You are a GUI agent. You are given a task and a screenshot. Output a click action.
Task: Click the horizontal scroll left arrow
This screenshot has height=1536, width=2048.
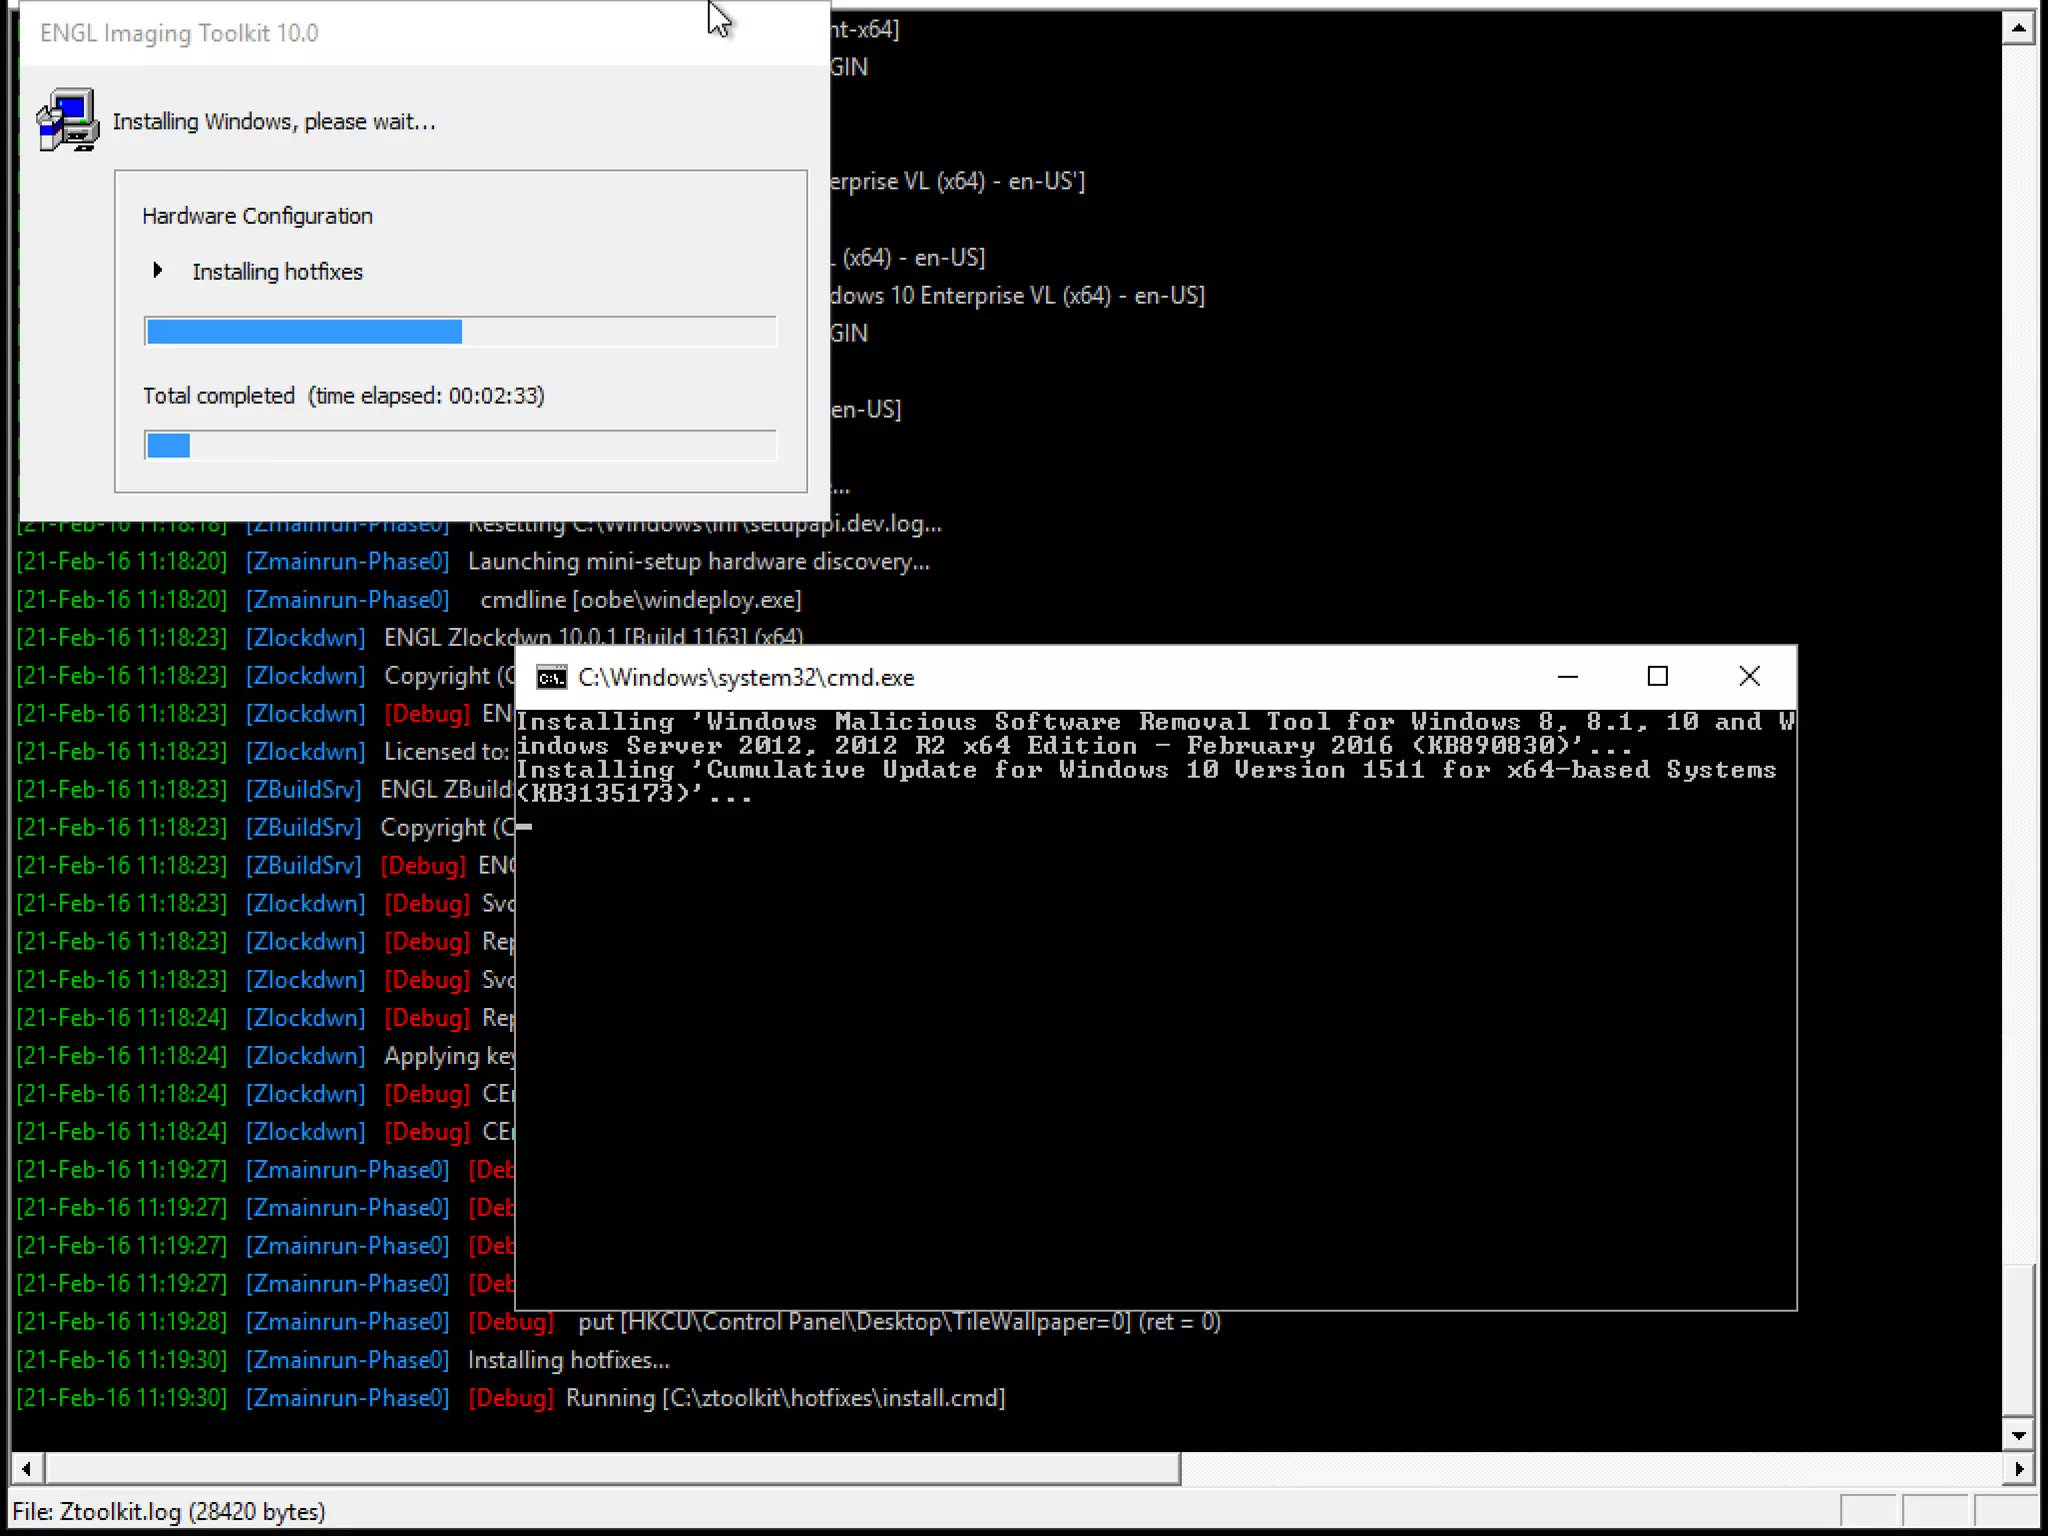click(27, 1469)
